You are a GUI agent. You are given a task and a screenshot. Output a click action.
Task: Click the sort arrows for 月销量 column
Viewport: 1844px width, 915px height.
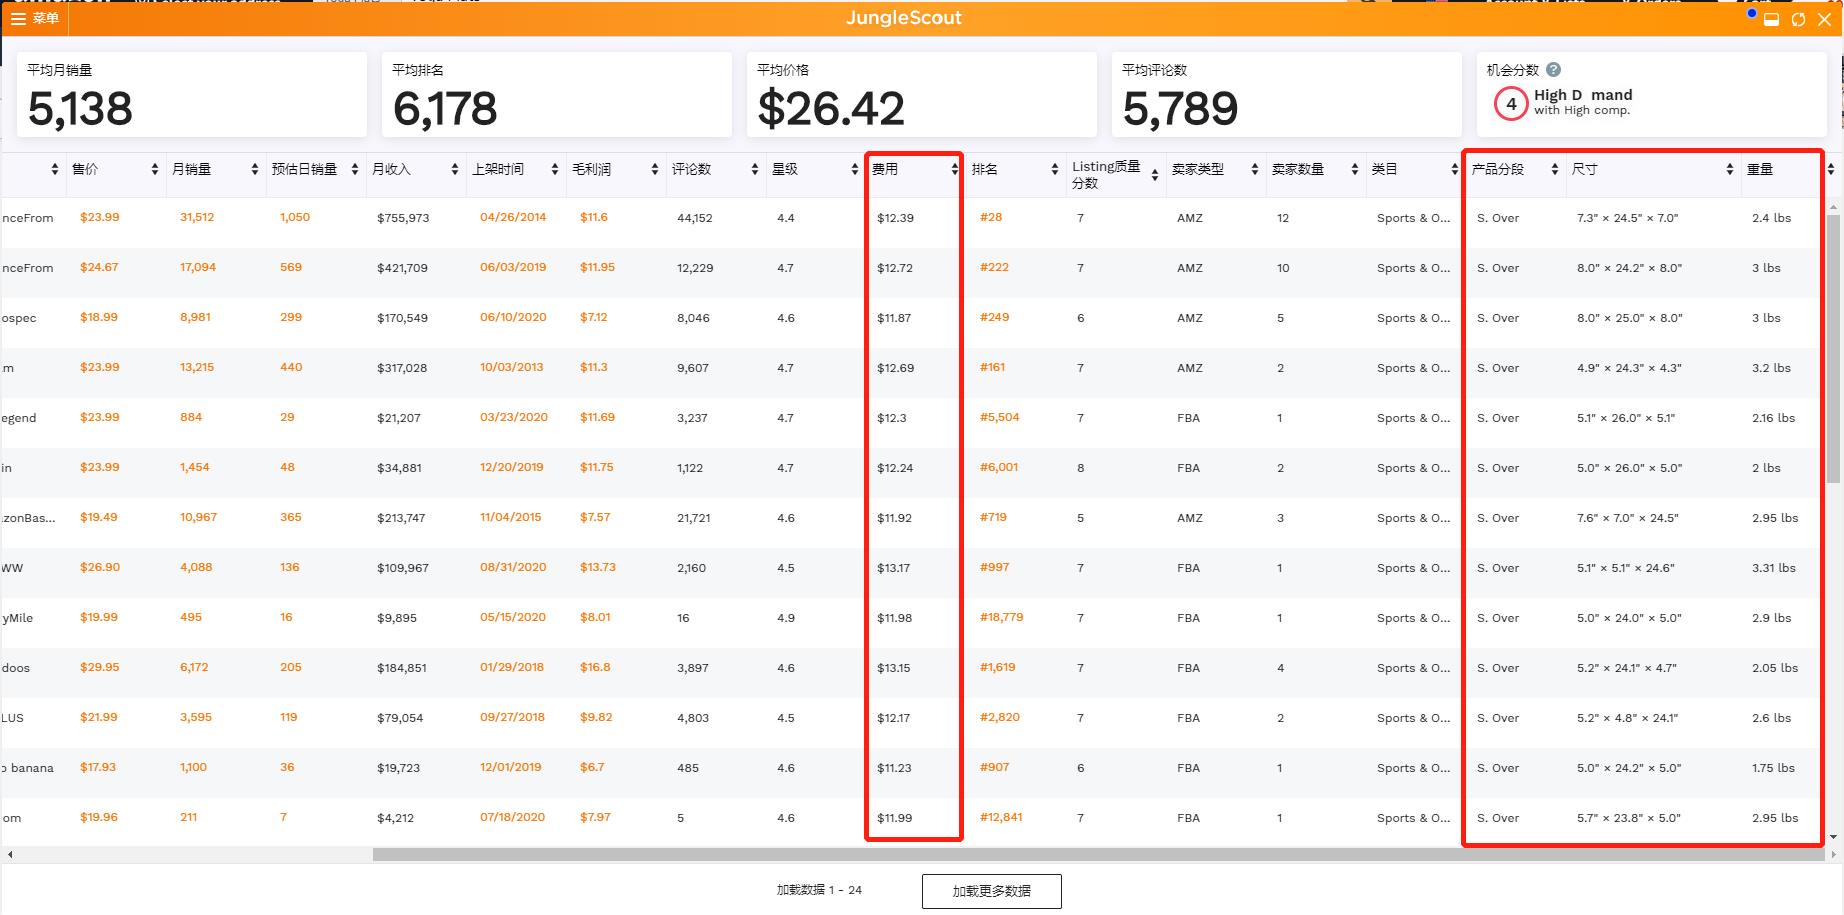click(255, 170)
